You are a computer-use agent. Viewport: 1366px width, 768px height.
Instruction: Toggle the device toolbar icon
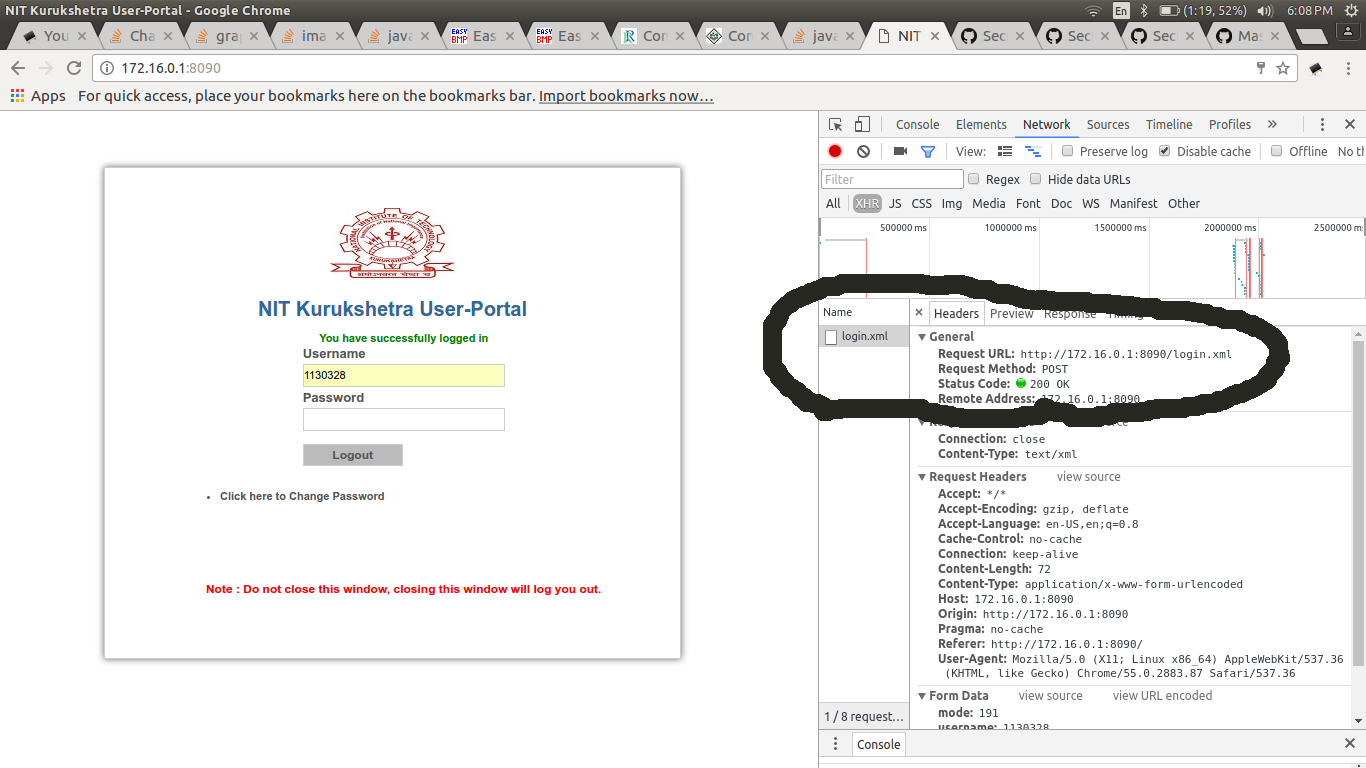[x=862, y=125]
